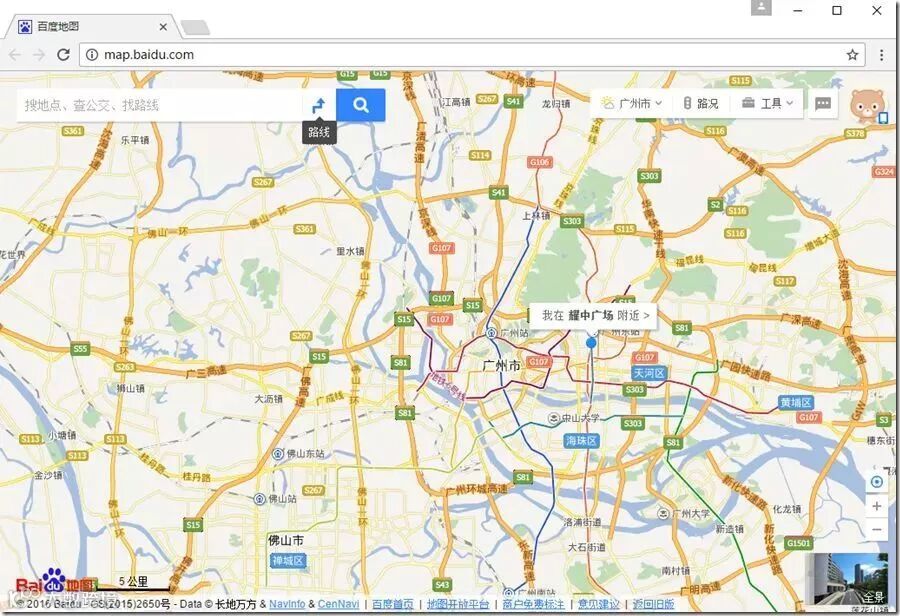Expand the 工具 tools dropdown

point(767,103)
